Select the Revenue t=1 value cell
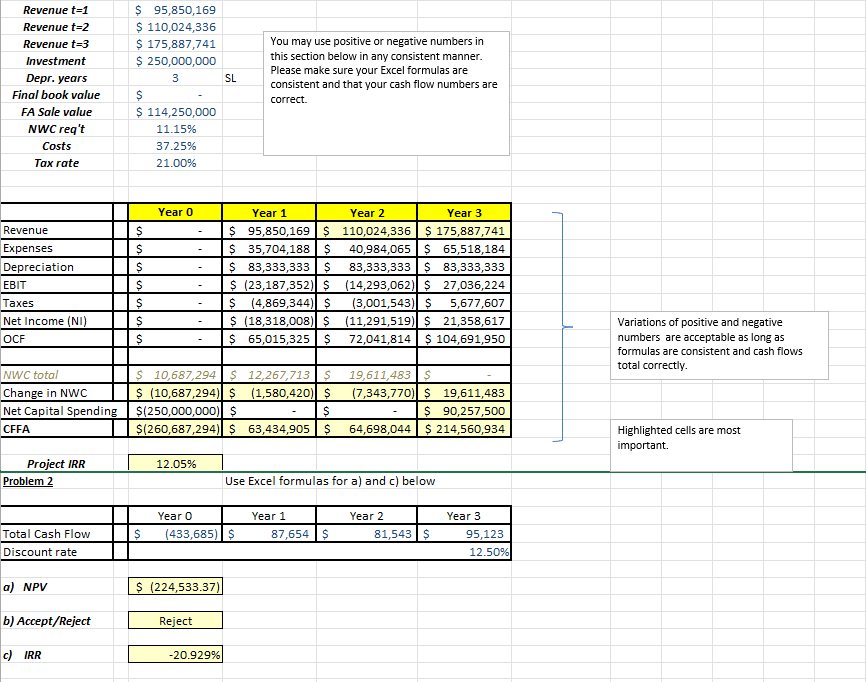This screenshot has width=866, height=682. click(x=175, y=10)
